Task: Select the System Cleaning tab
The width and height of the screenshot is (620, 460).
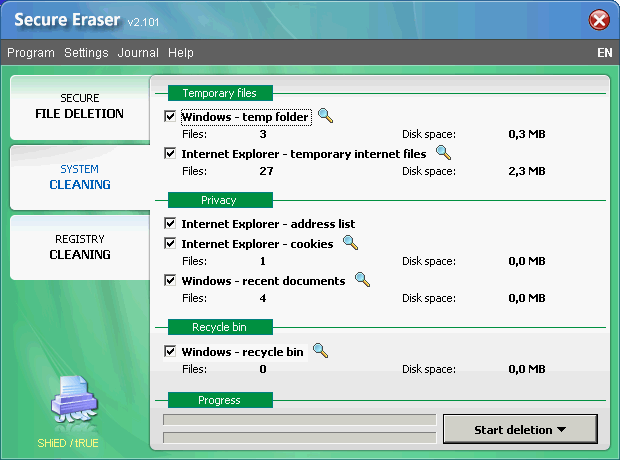Action: point(80,177)
